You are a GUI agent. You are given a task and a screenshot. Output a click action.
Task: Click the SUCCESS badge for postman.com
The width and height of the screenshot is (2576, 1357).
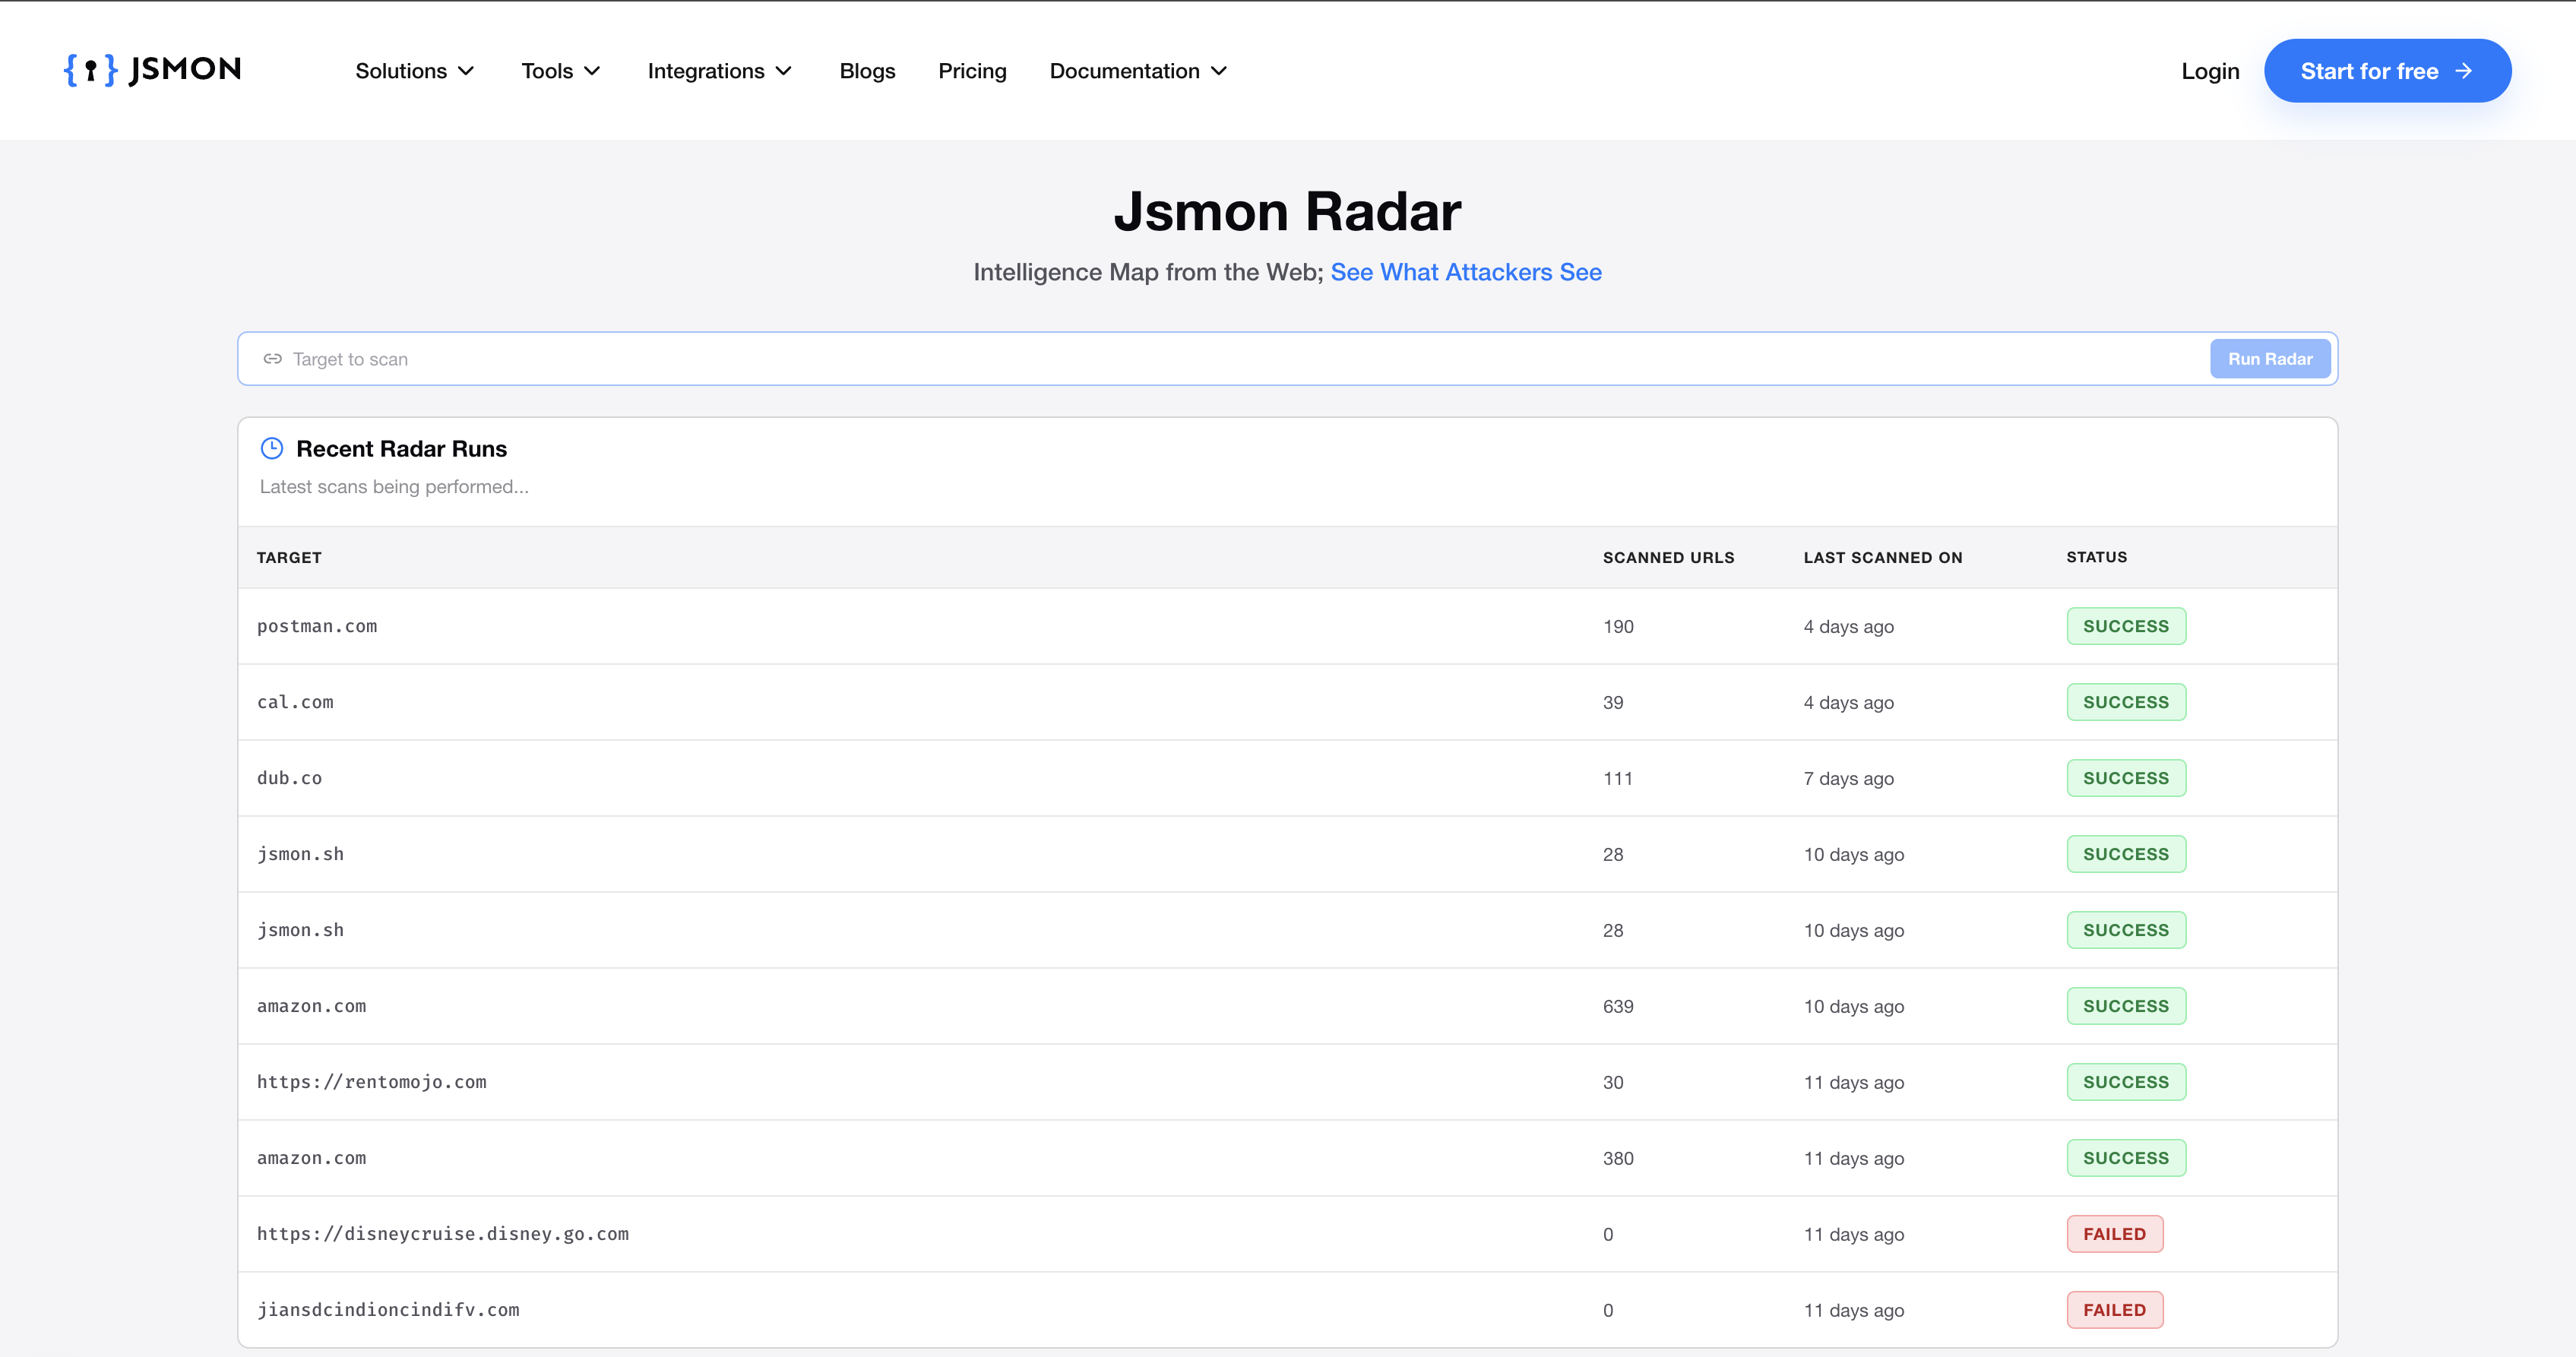point(2126,626)
